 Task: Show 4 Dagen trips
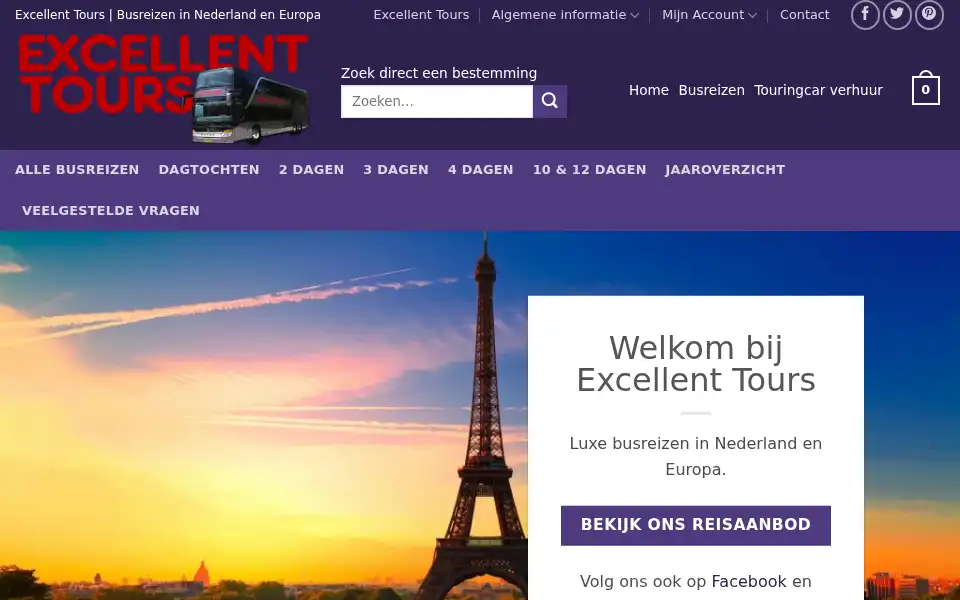[x=481, y=170]
